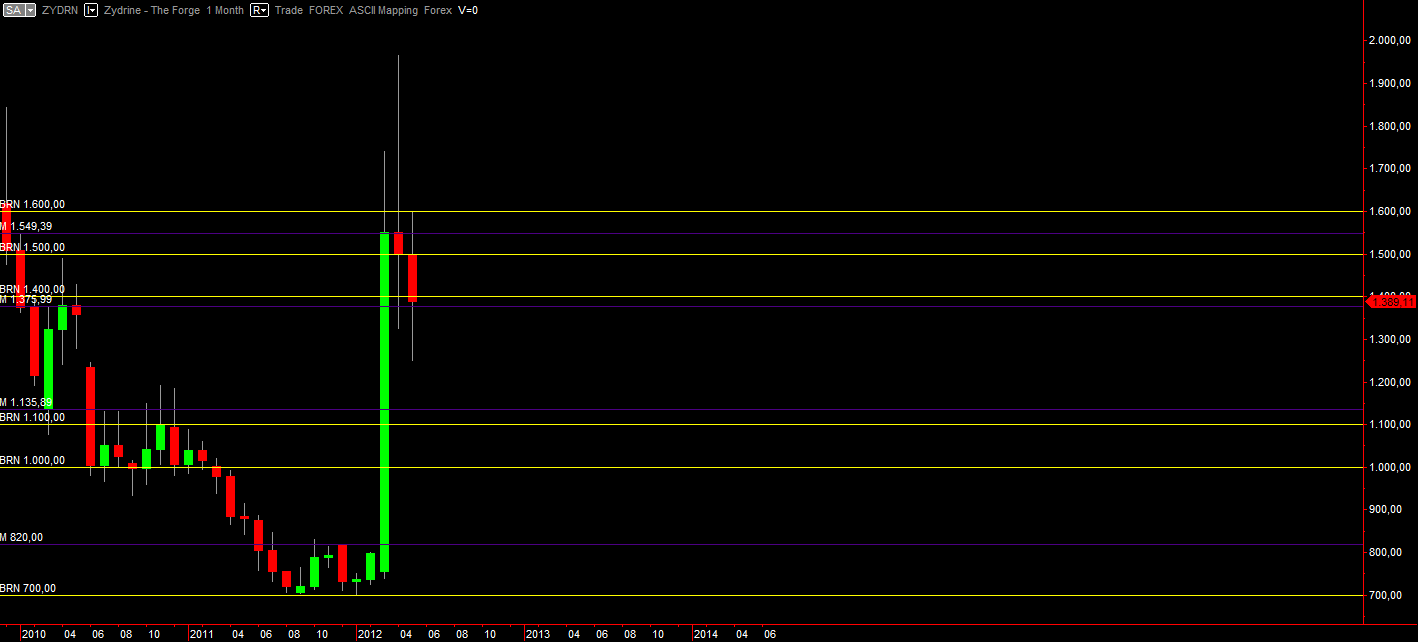The image size is (1418, 642).
Task: Click the 1.900,00 price axis label
Action: coord(1389,83)
